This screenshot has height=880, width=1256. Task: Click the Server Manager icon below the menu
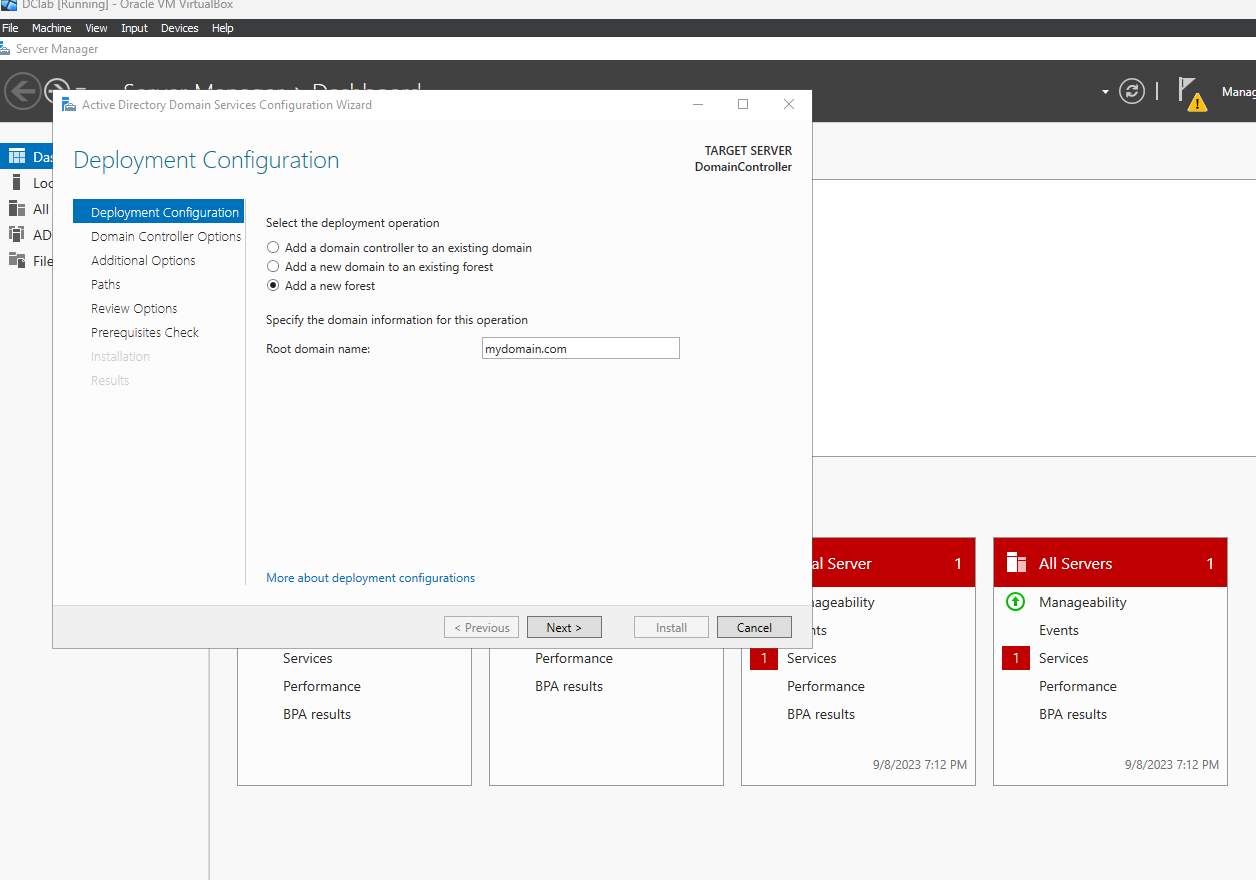(x=8, y=48)
